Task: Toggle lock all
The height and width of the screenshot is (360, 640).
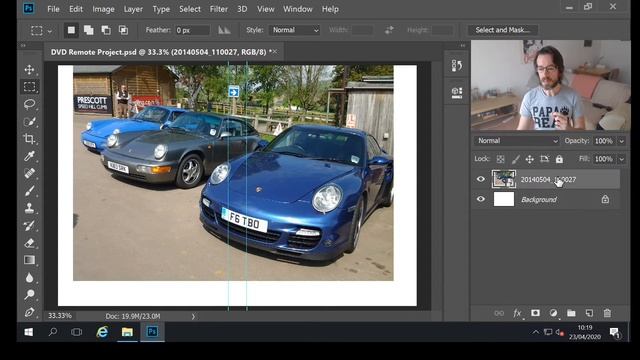Action: tap(559, 159)
